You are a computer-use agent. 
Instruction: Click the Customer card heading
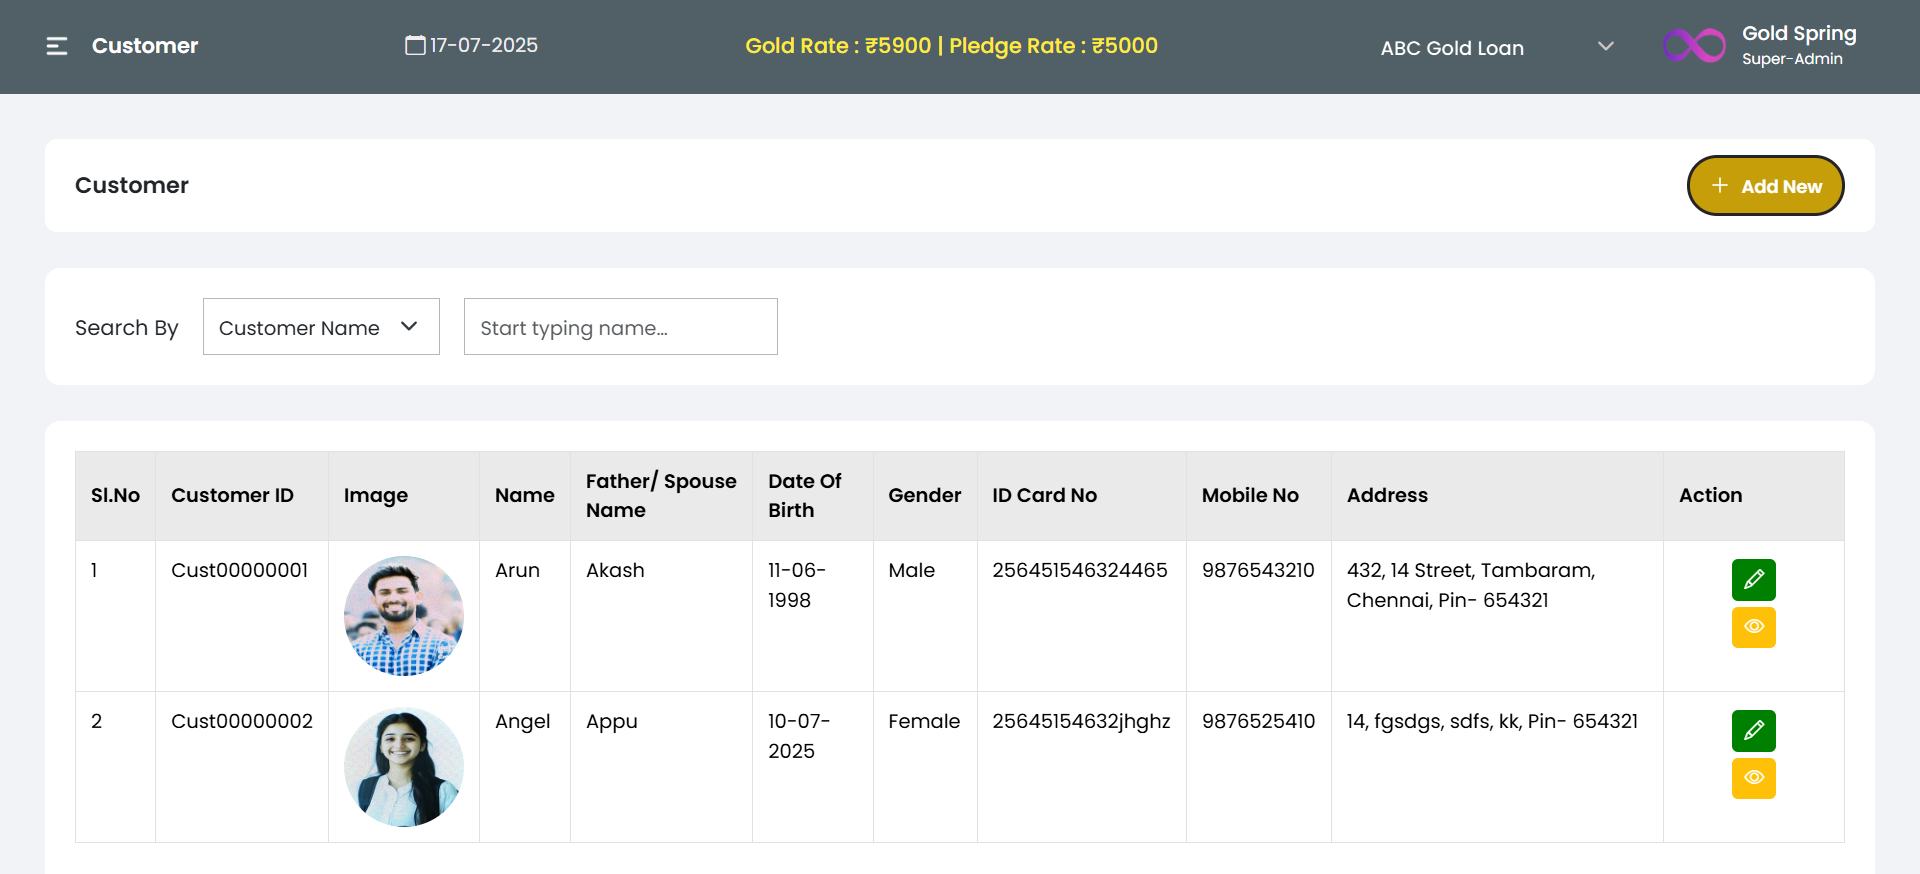(x=132, y=186)
